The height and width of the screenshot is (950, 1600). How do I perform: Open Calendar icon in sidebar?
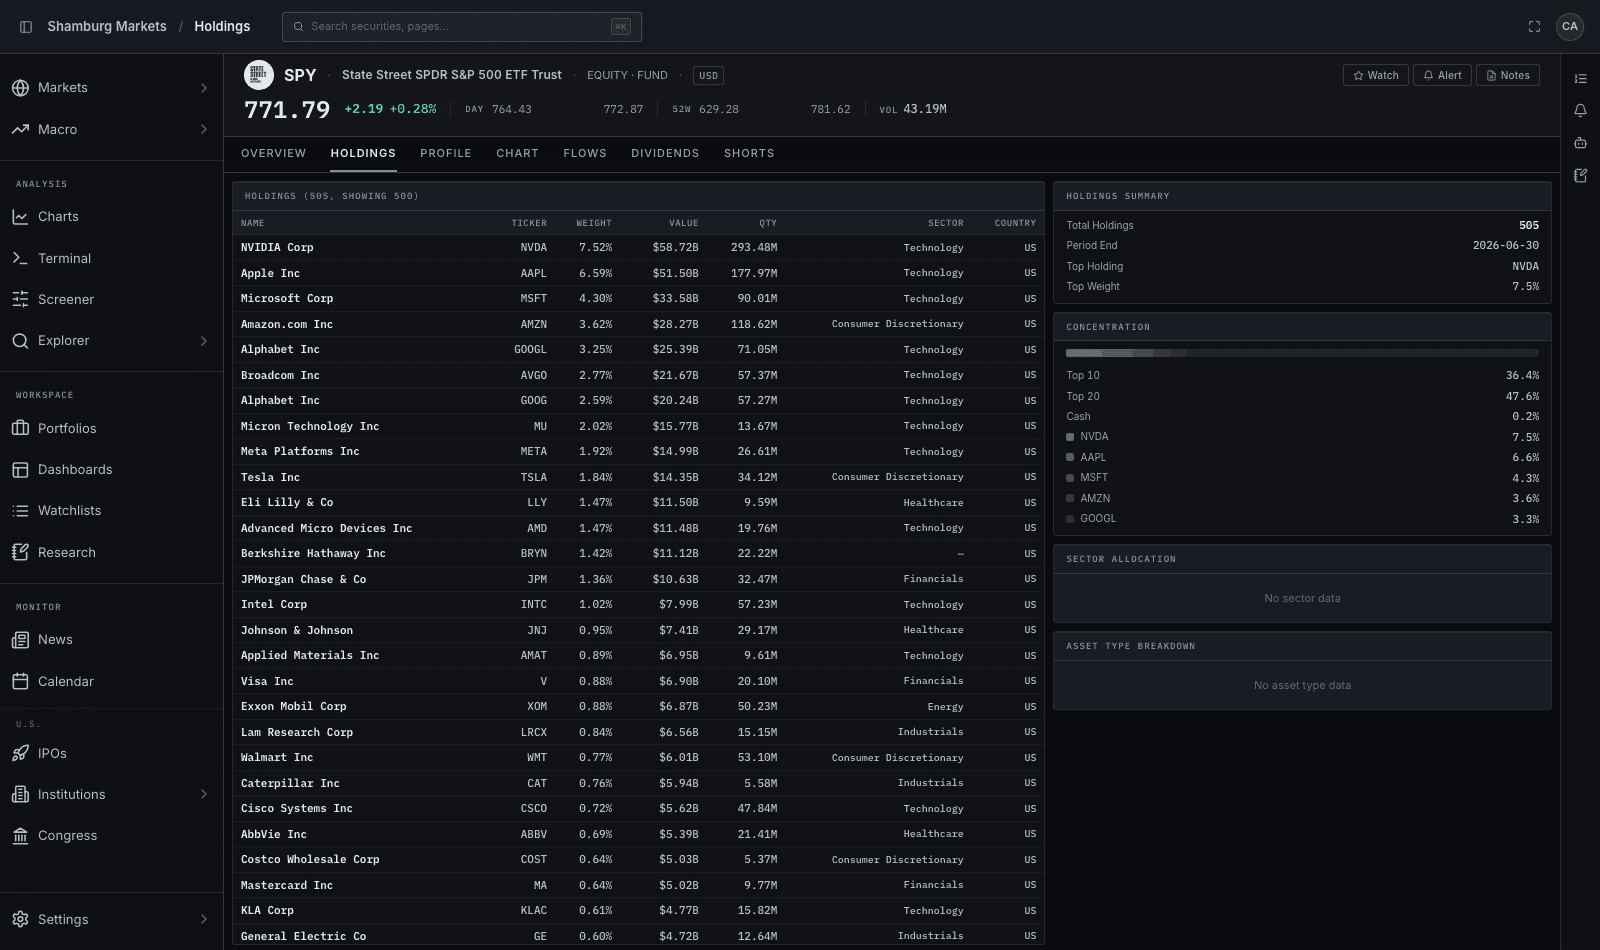[20, 681]
